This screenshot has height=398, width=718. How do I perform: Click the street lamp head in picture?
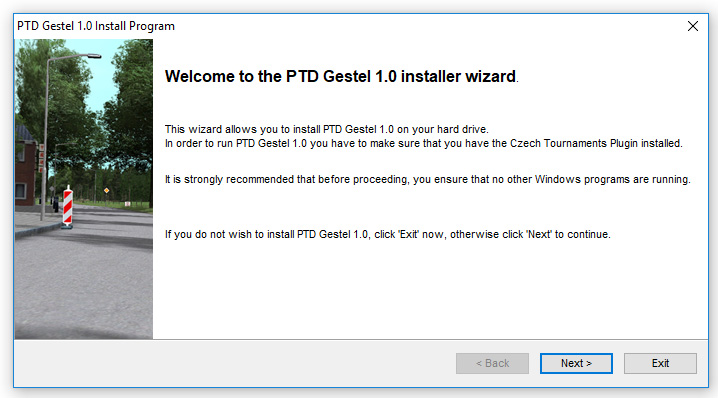coord(94,56)
